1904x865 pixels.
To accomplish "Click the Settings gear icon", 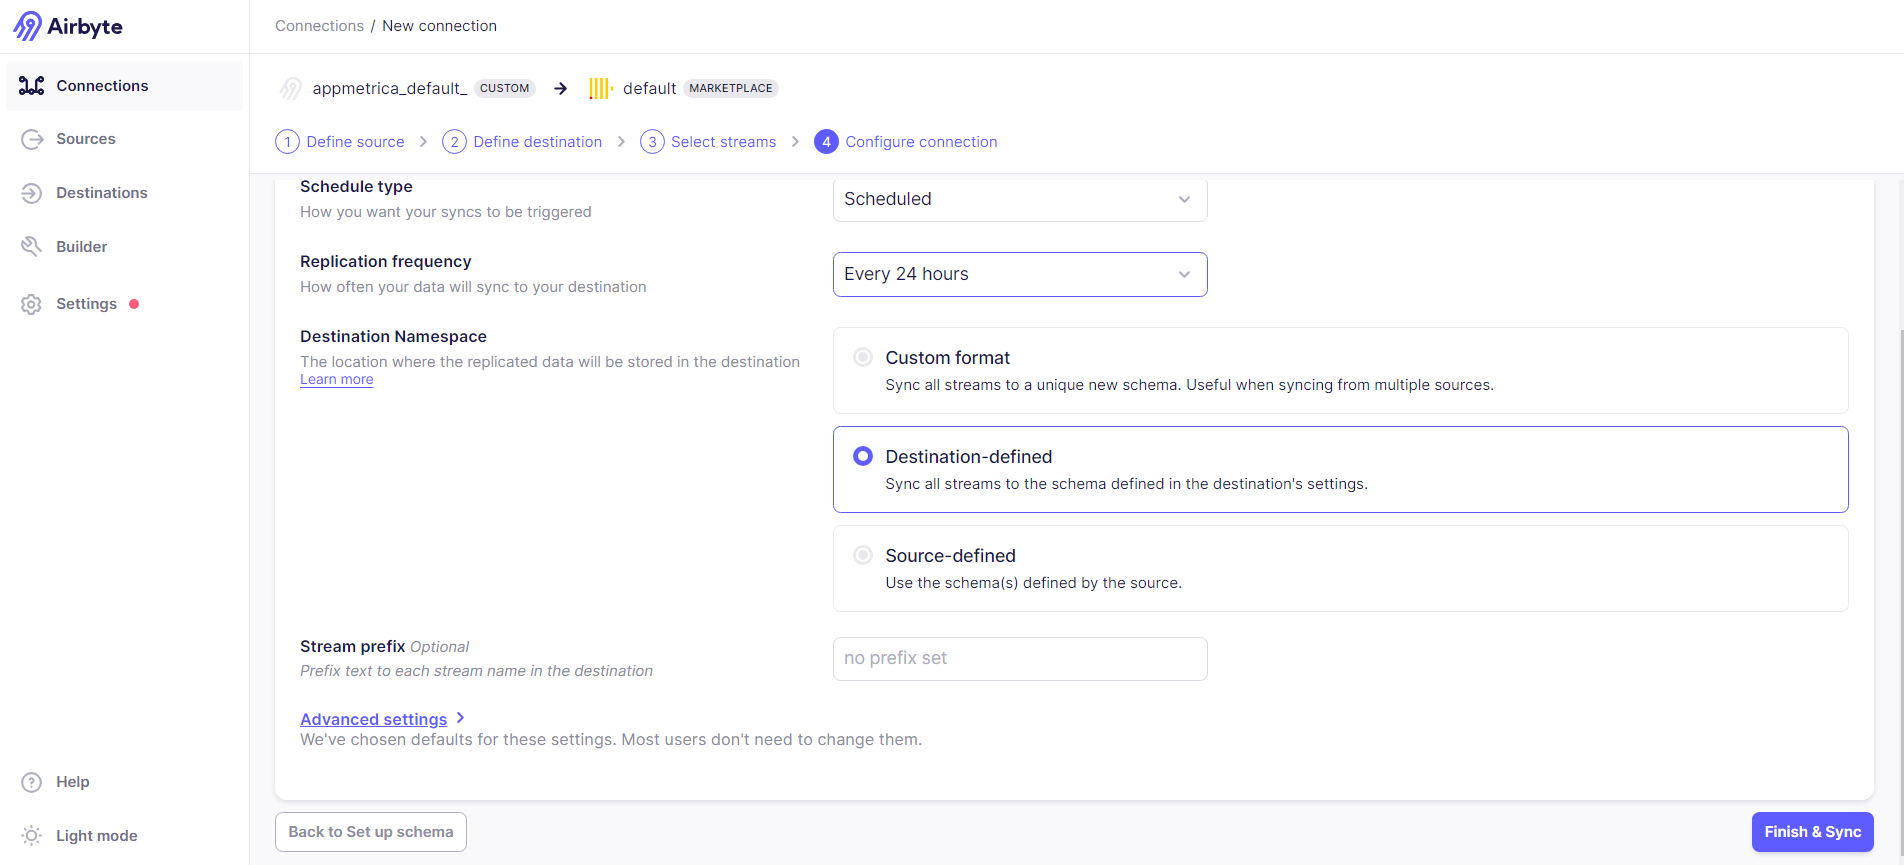I will (32, 304).
